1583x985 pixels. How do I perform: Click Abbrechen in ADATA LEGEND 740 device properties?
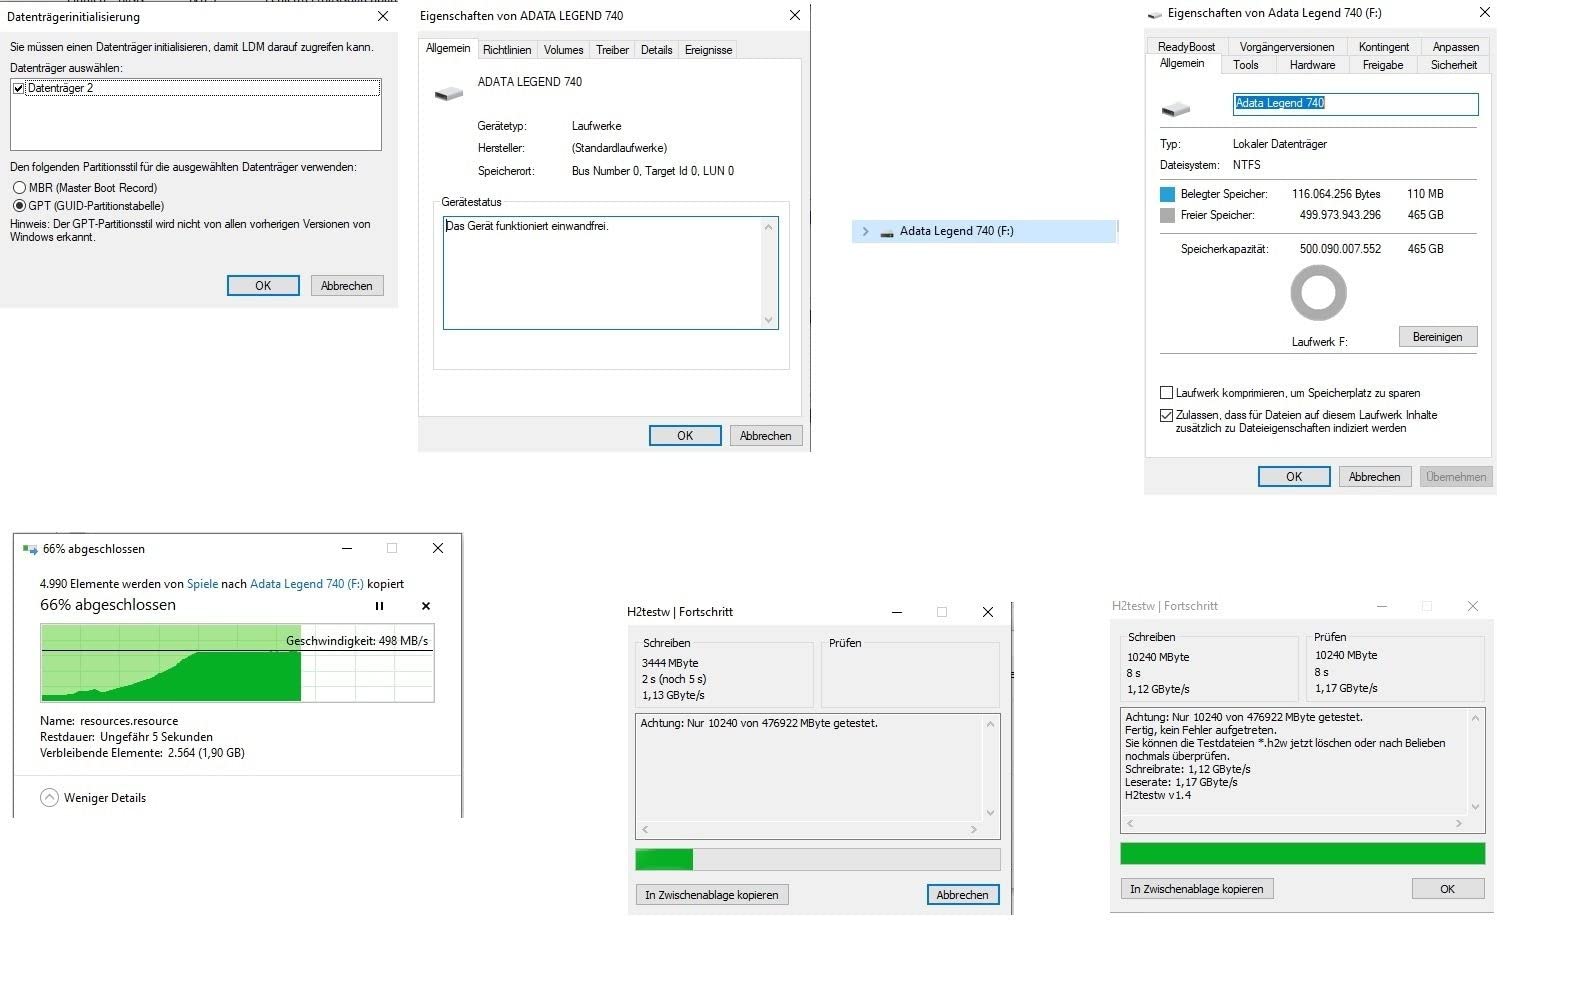click(x=766, y=436)
